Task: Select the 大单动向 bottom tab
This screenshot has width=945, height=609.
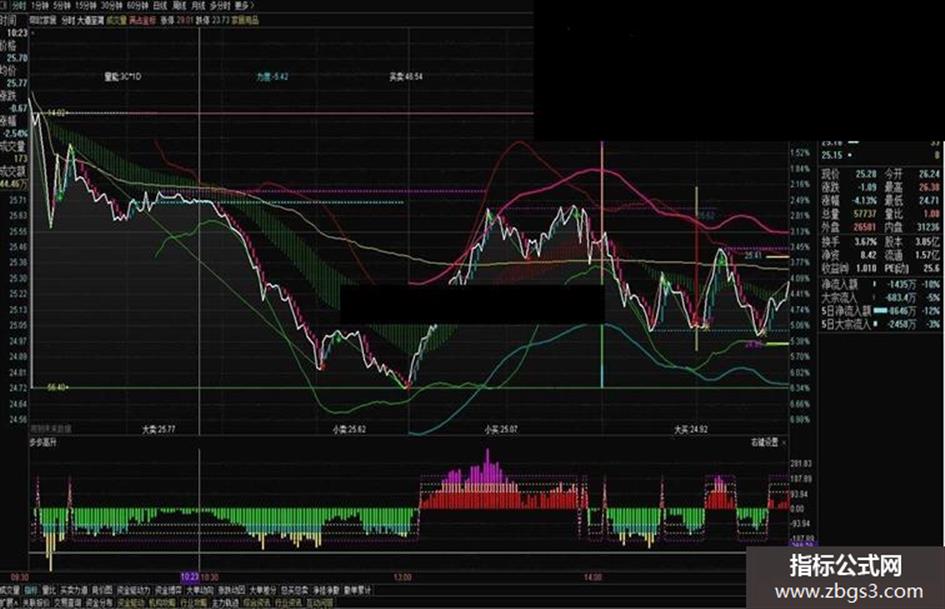Action: coord(199,590)
